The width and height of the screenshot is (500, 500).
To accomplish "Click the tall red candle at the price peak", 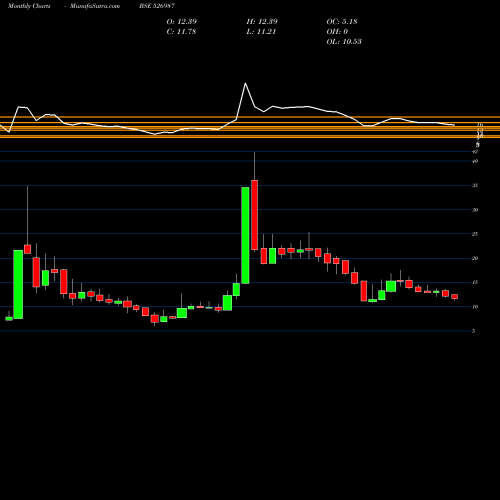I will pos(255,215).
